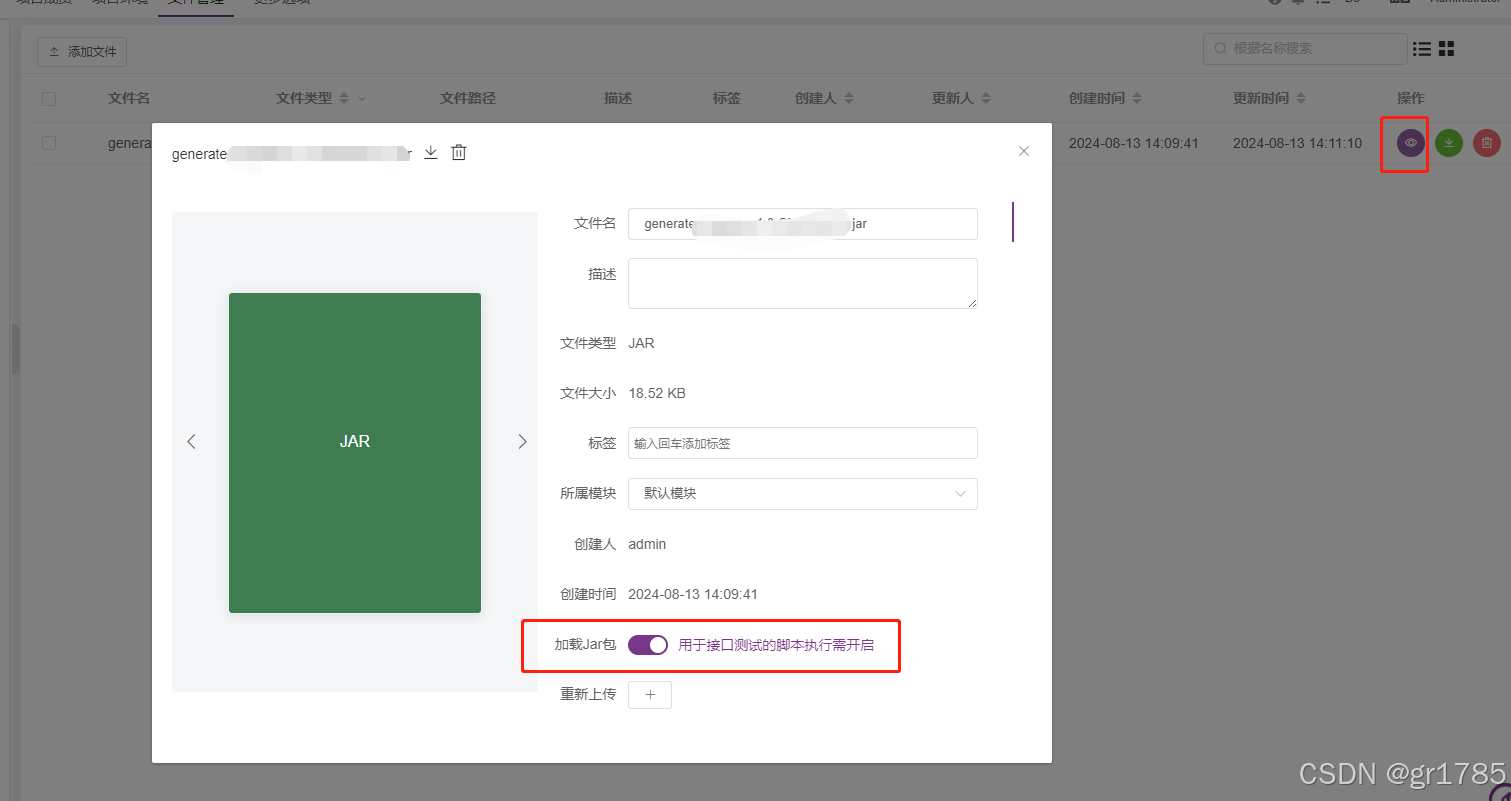
Task: Sort the table by 创建人
Action: tap(849, 98)
